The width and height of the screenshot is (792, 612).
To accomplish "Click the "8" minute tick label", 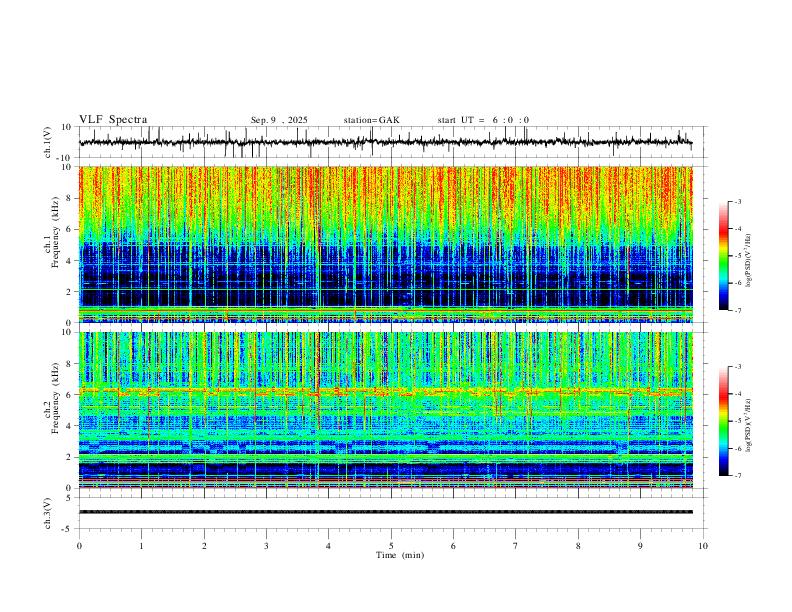I will 578,546.
